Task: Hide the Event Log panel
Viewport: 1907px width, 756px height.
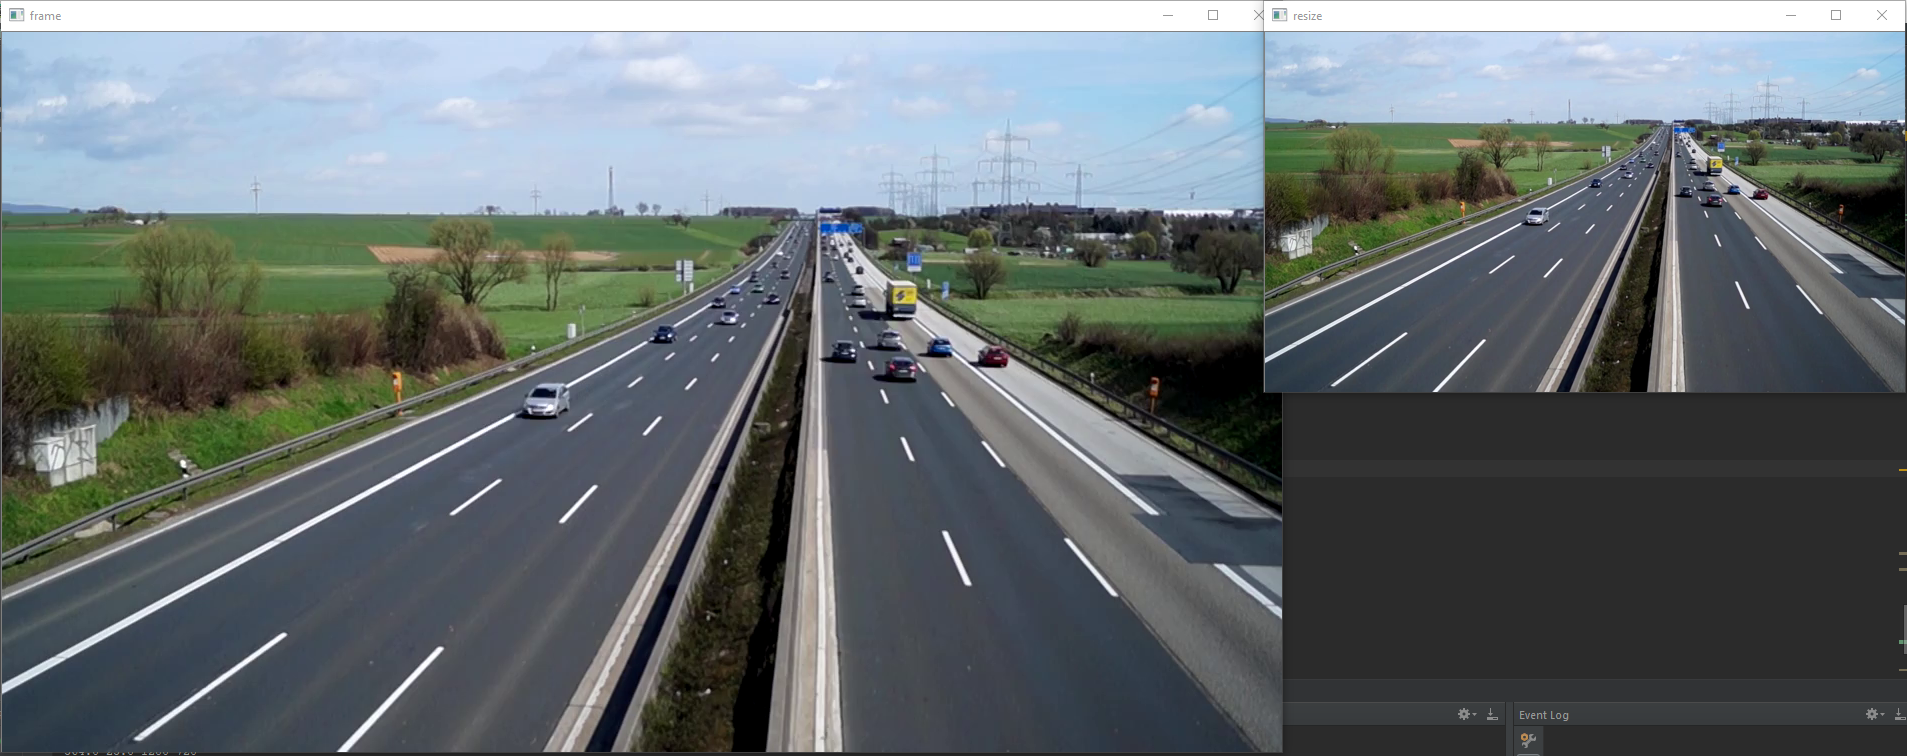Action: coord(1899,714)
